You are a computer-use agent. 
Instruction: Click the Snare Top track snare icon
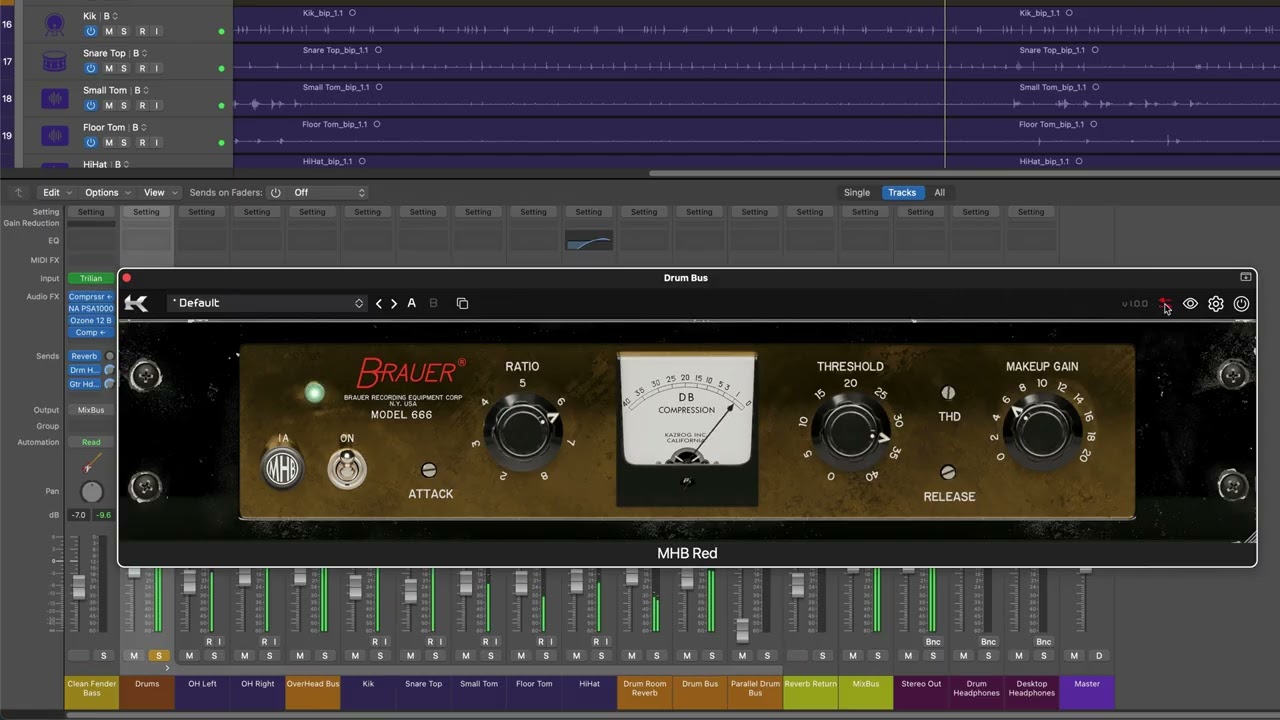point(55,61)
